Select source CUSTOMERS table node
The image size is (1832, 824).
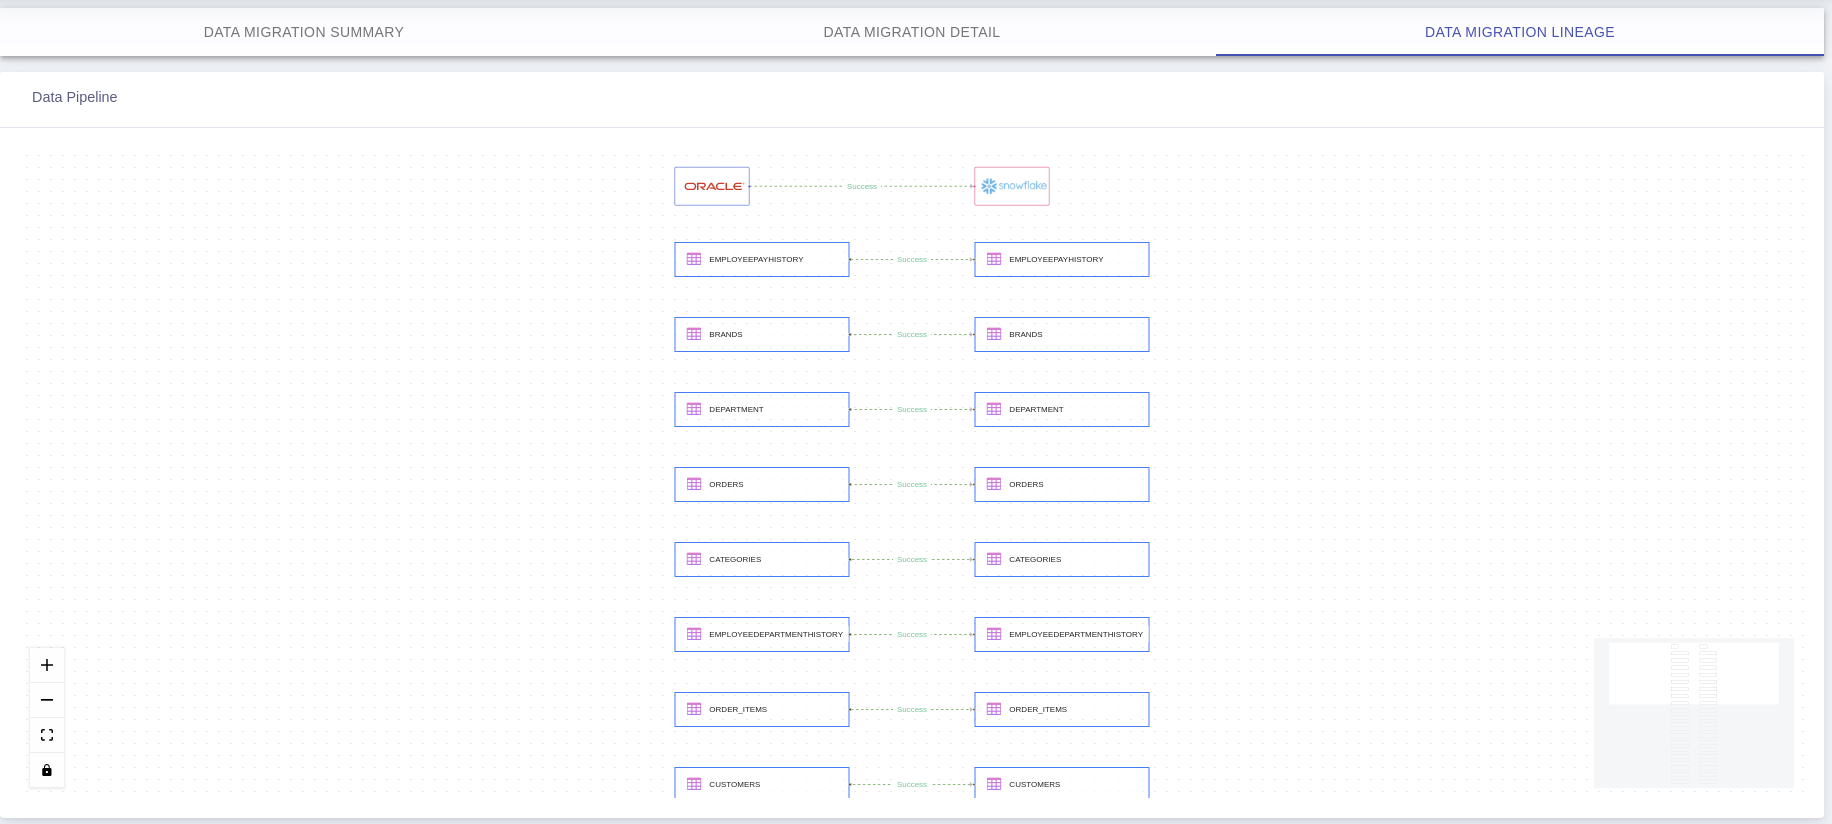point(762,783)
